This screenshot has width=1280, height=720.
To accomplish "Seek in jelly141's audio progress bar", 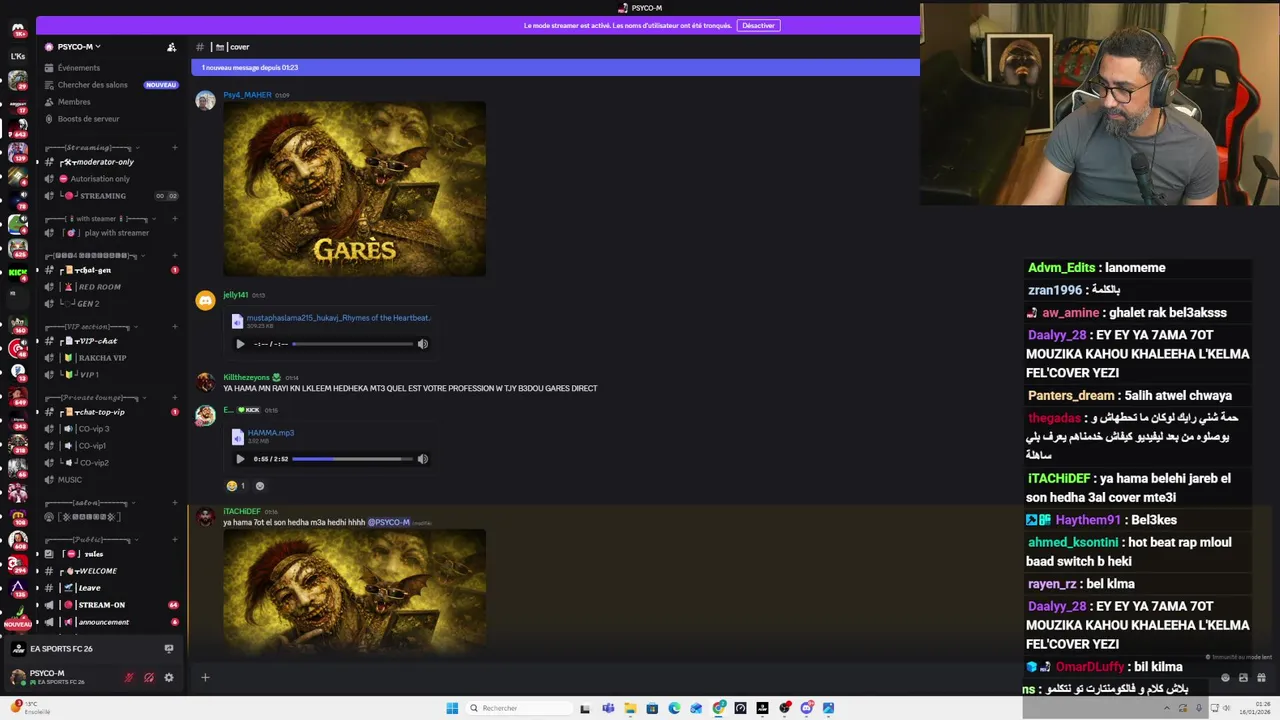I will coord(352,344).
